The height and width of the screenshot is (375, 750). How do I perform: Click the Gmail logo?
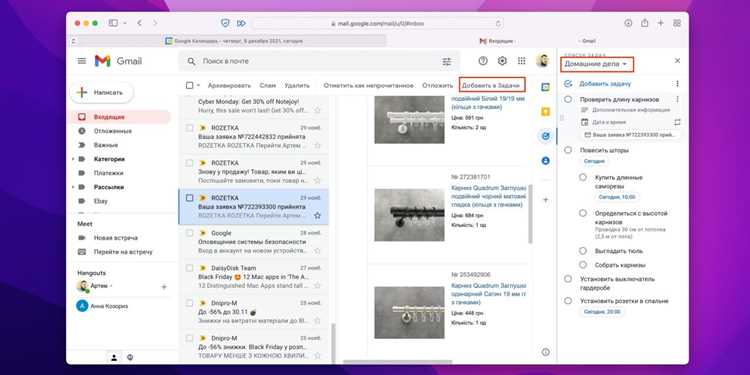(118, 61)
